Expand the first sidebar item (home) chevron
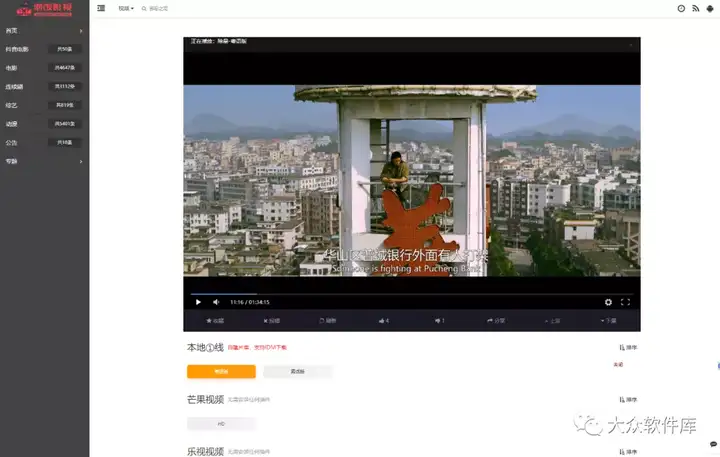Screen dimensions: 720x457 click(81, 31)
